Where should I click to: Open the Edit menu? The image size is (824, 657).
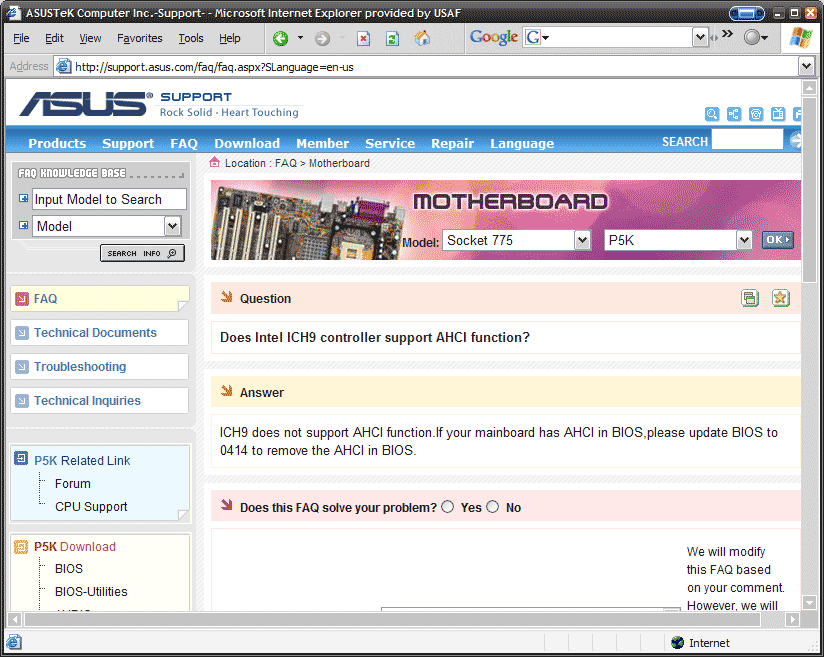click(54, 38)
